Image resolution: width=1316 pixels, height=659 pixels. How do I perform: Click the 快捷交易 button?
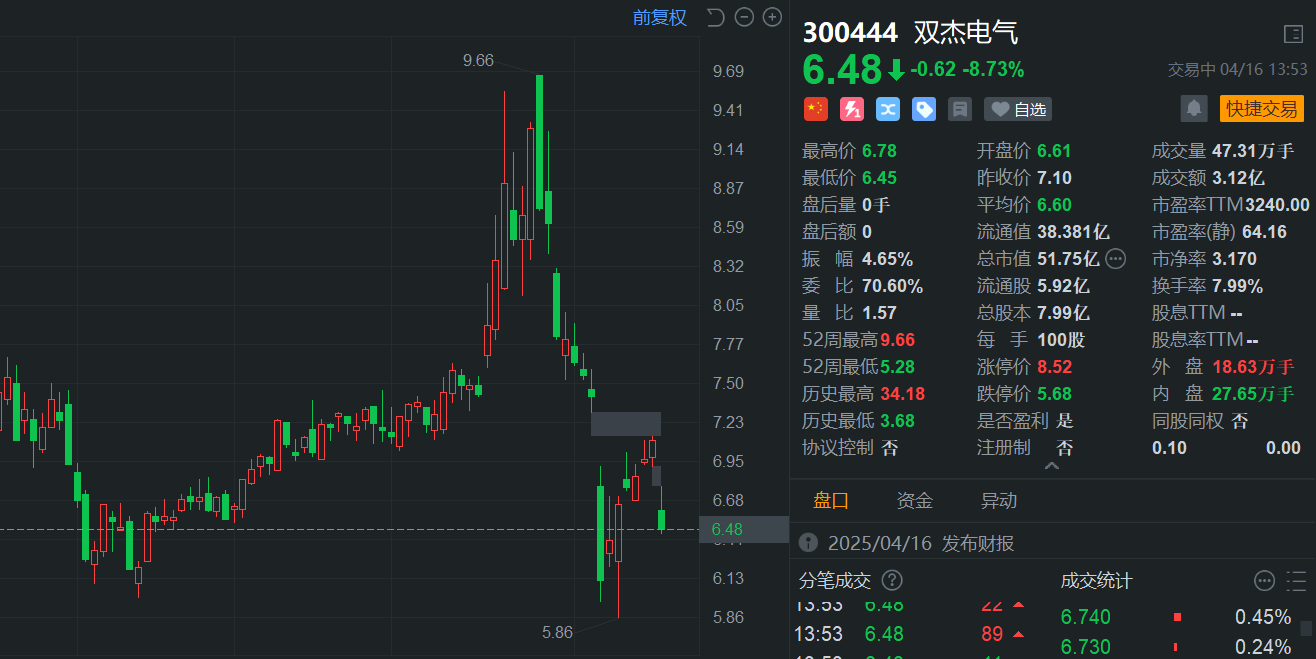[1262, 109]
